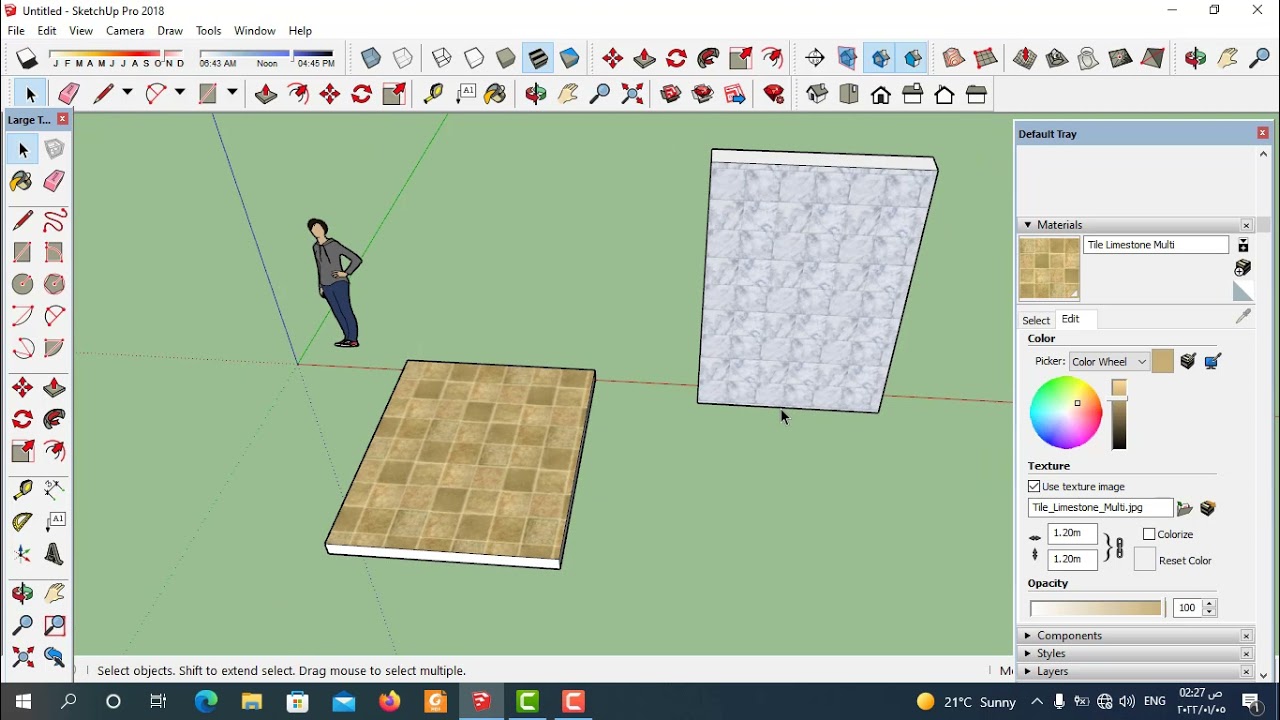The height and width of the screenshot is (720, 1280).
Task: Click the color wheel picker
Action: coord(1066,412)
